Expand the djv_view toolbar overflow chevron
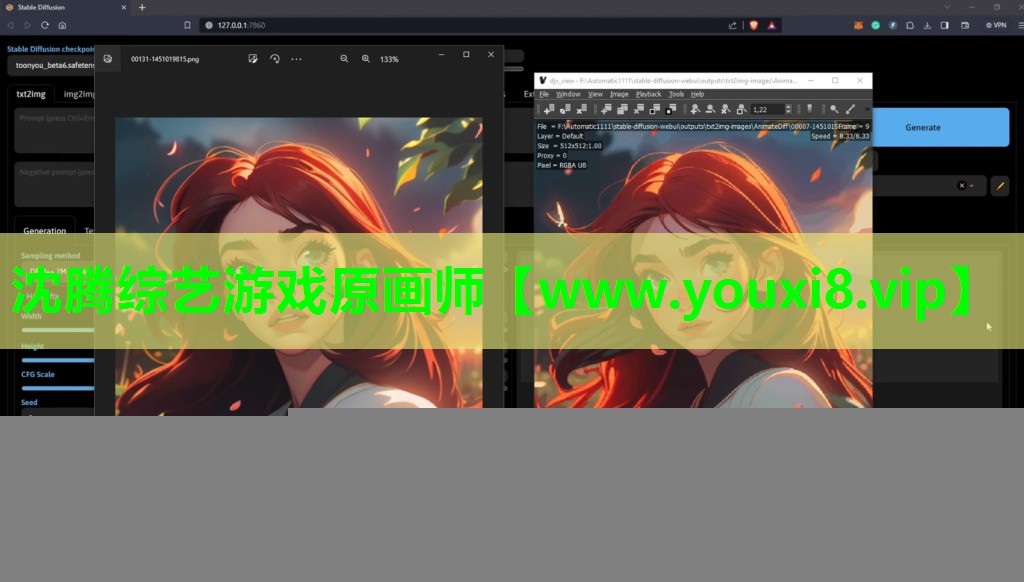Screen dimensions: 1024x582 click(x=868, y=109)
